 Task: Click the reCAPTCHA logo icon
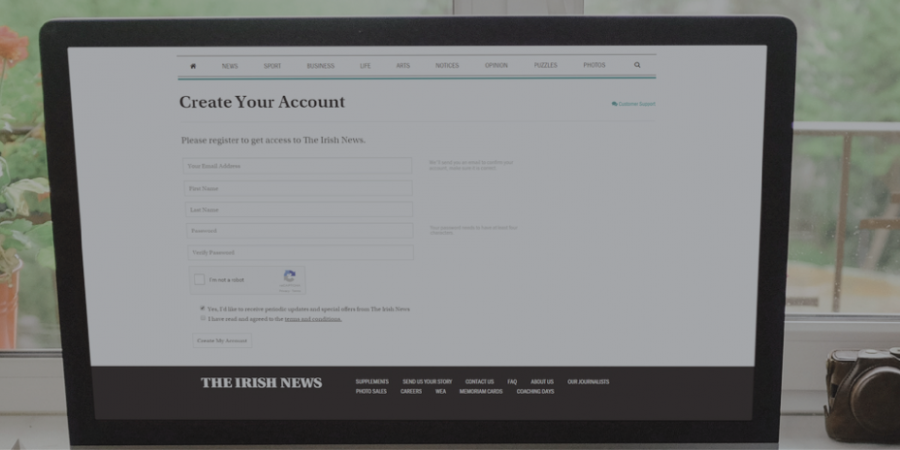[290, 276]
